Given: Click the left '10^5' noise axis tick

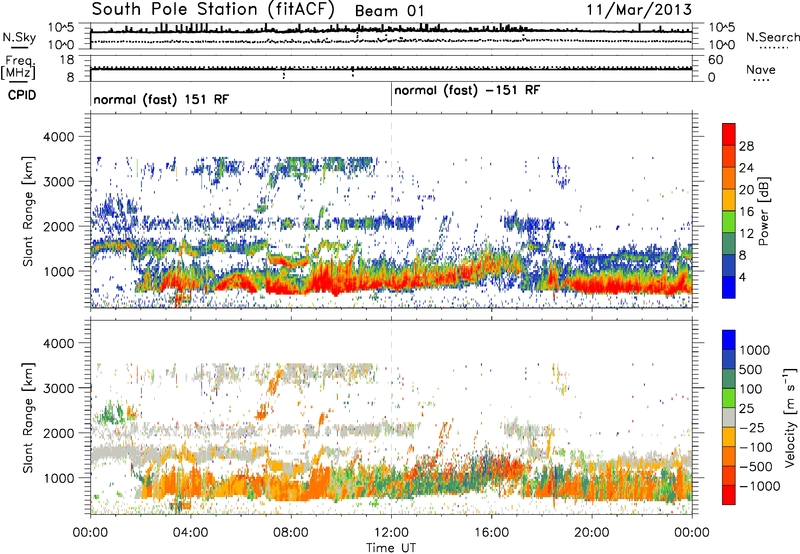Looking at the screenshot, I should tap(61, 27).
